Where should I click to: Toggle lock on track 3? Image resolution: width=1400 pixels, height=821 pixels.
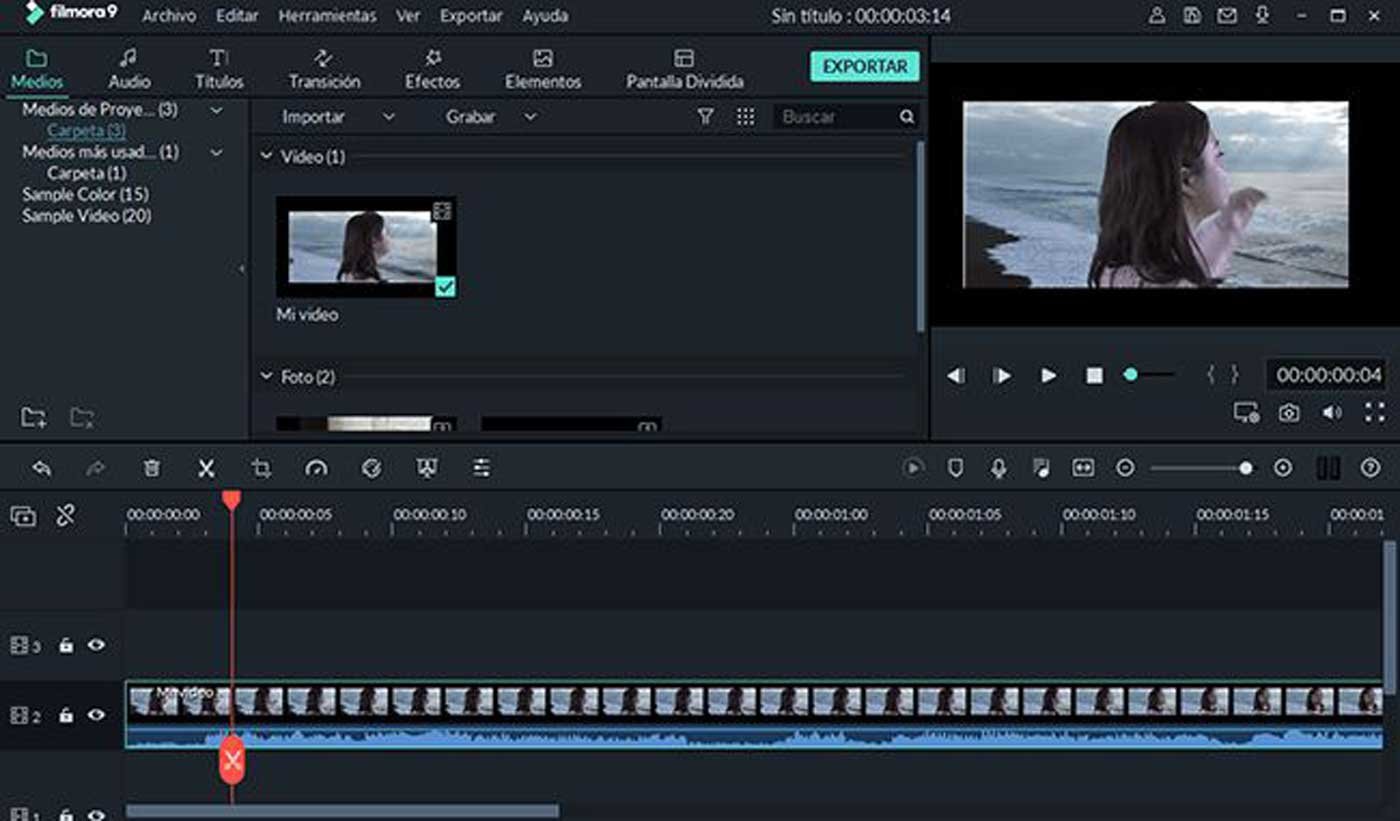click(x=66, y=646)
